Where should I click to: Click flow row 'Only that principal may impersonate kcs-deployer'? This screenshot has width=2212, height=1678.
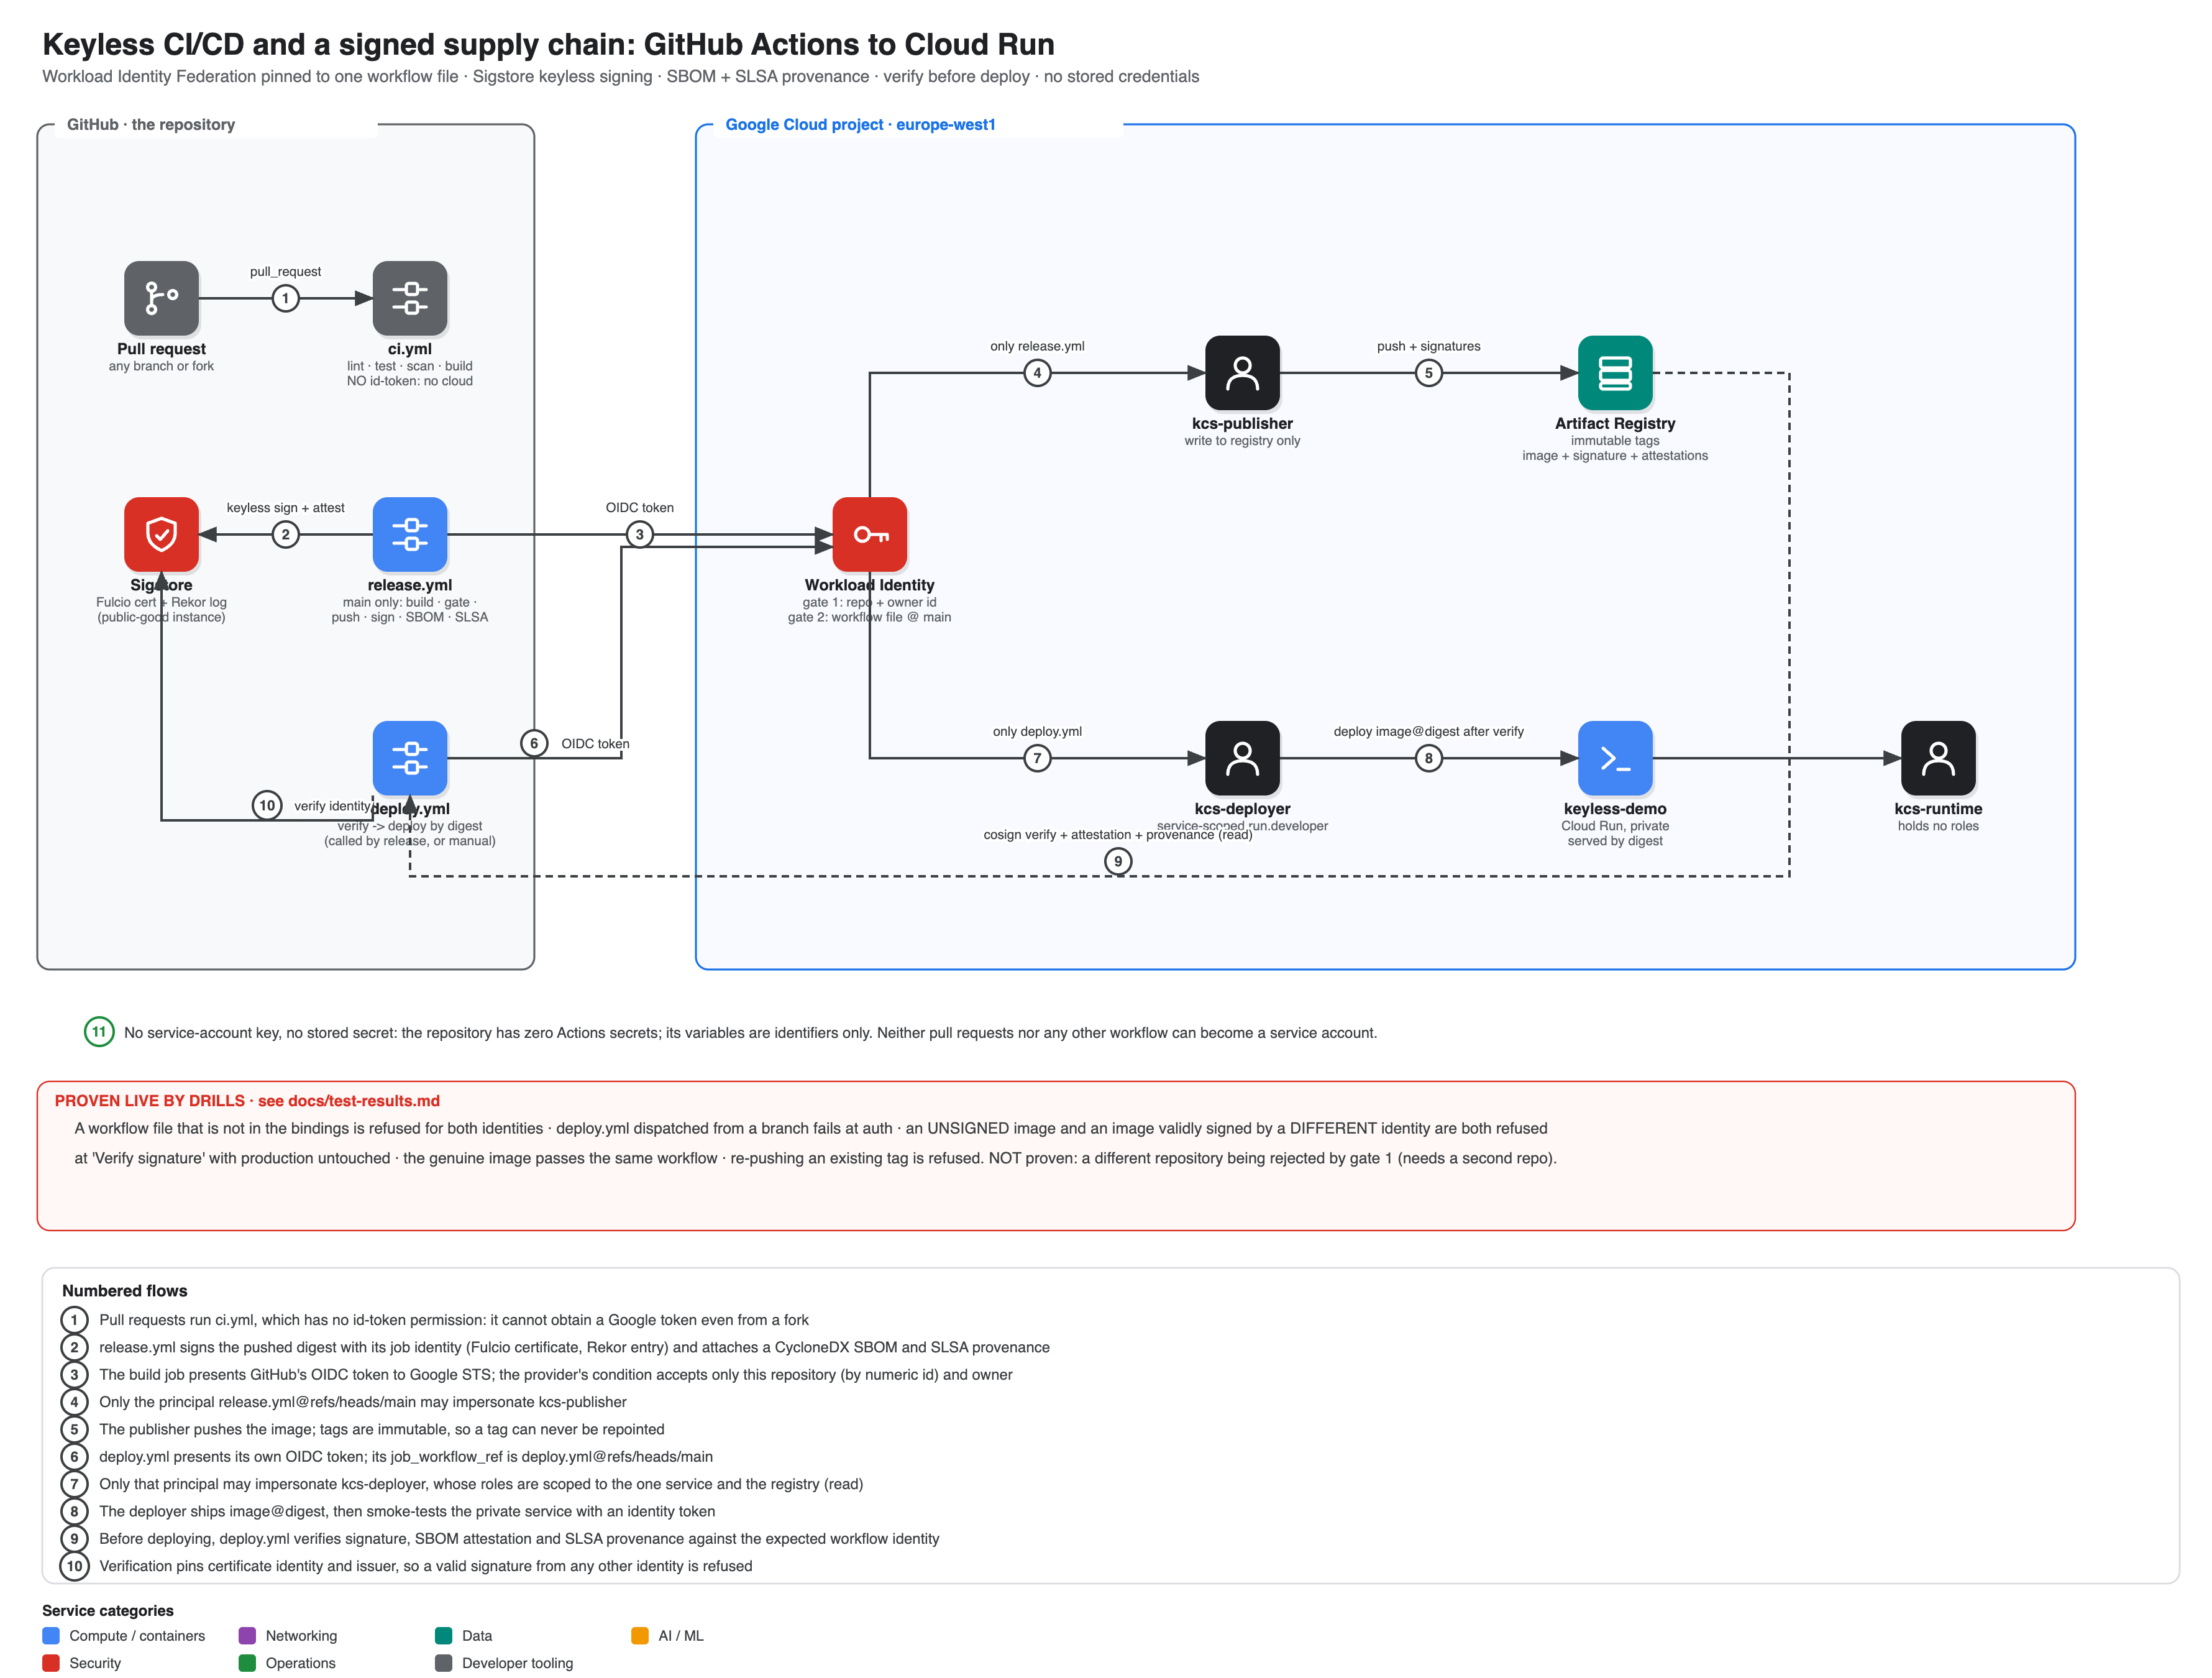[x=480, y=1484]
